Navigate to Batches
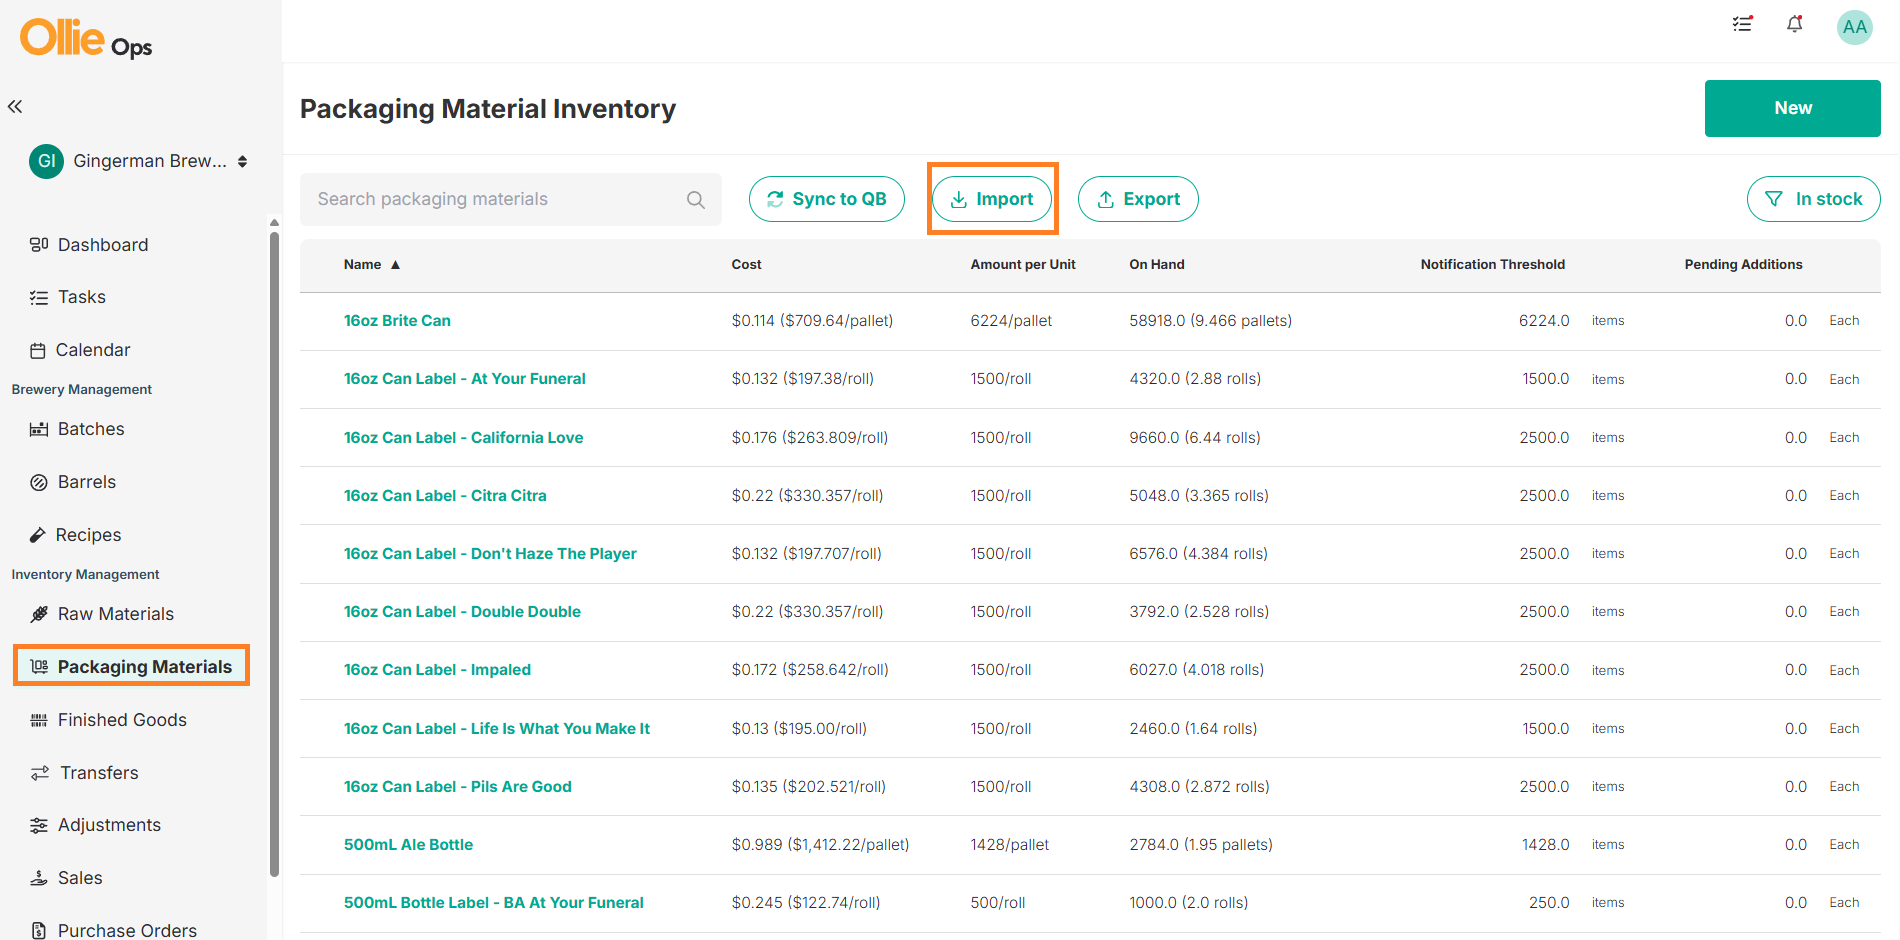 [x=77, y=429]
